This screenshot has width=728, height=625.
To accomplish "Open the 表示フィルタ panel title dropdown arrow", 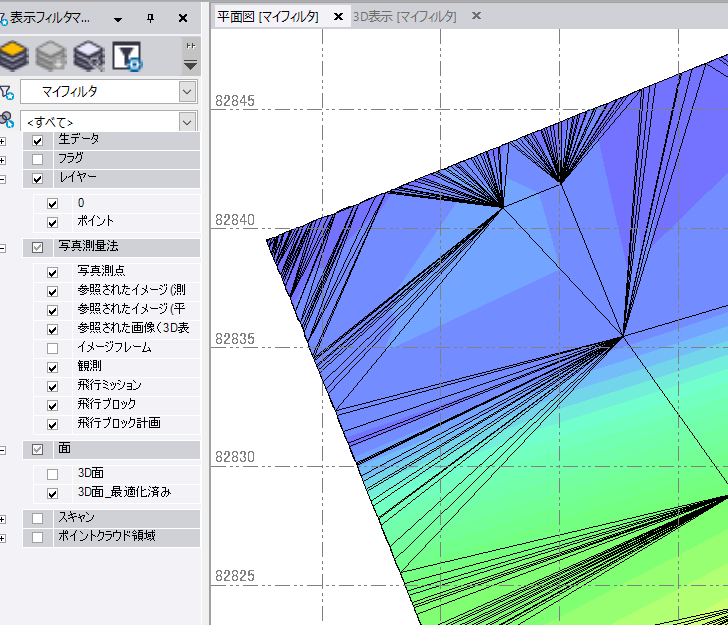I will pos(118,18).
